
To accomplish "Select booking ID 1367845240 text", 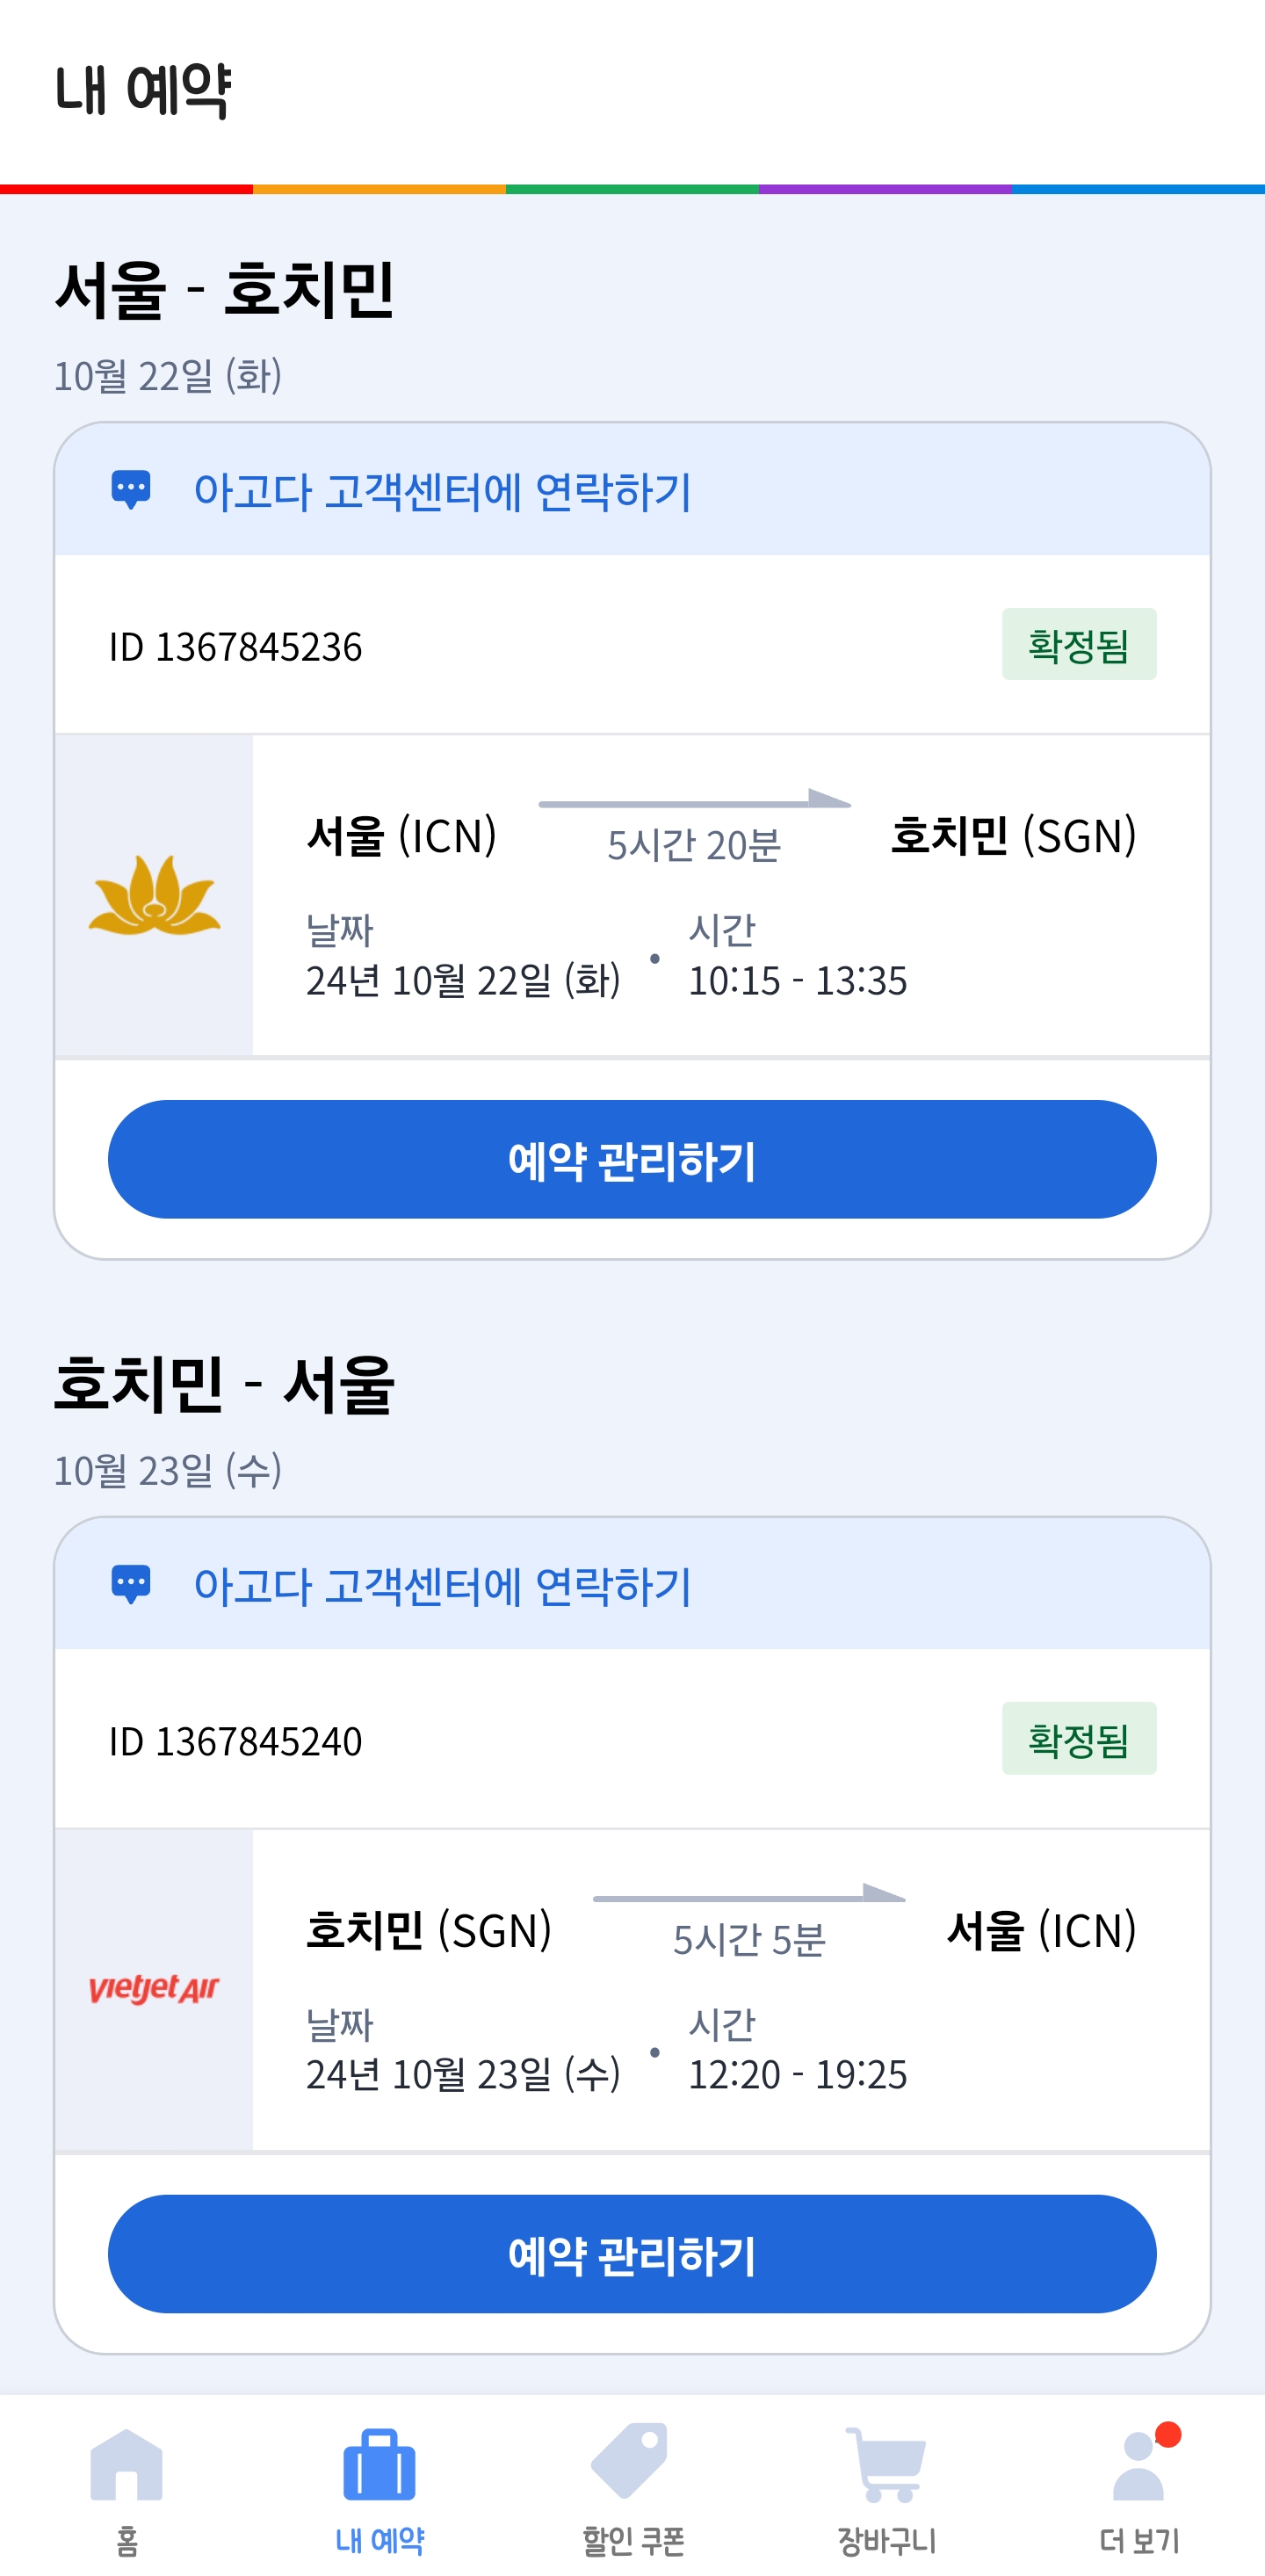I will pos(236,1741).
